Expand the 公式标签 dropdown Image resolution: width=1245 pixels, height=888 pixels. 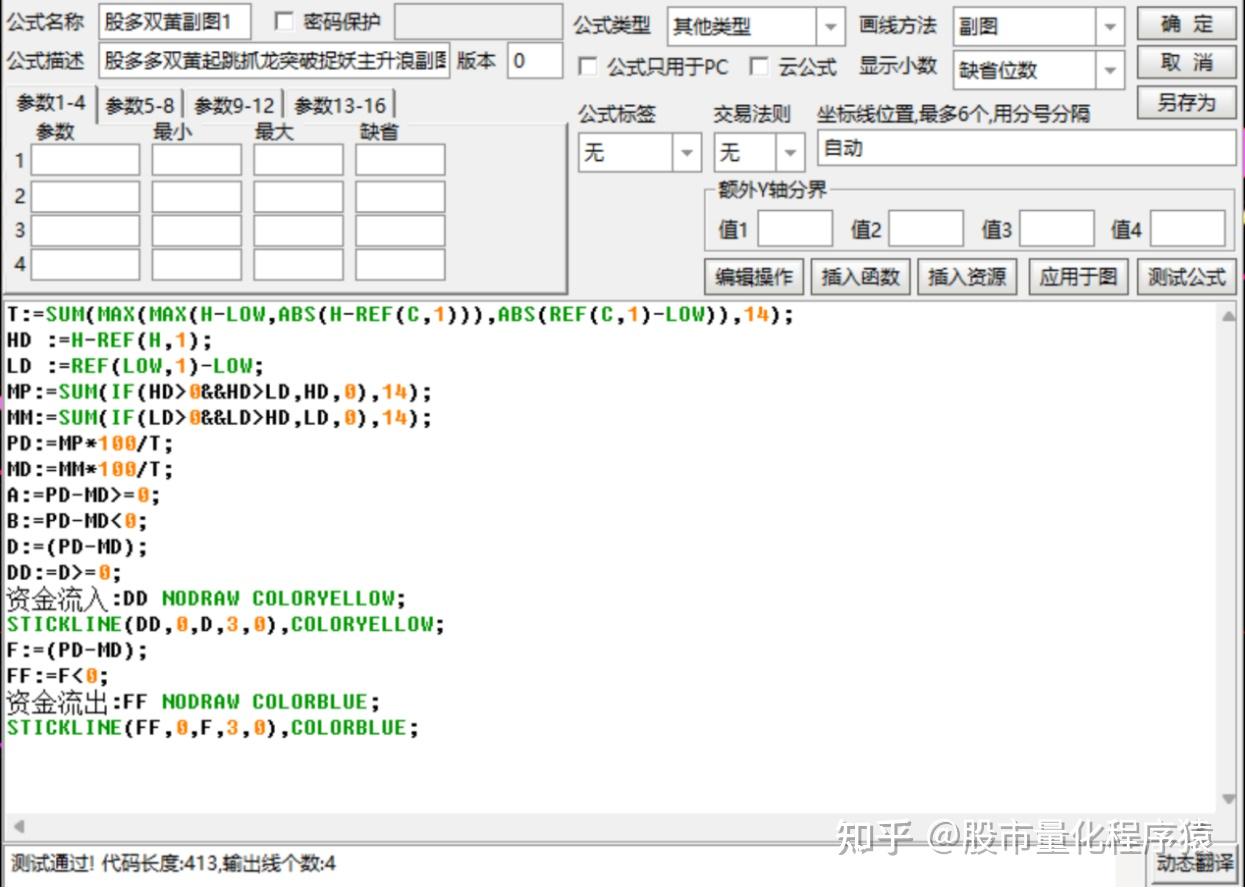(686, 153)
